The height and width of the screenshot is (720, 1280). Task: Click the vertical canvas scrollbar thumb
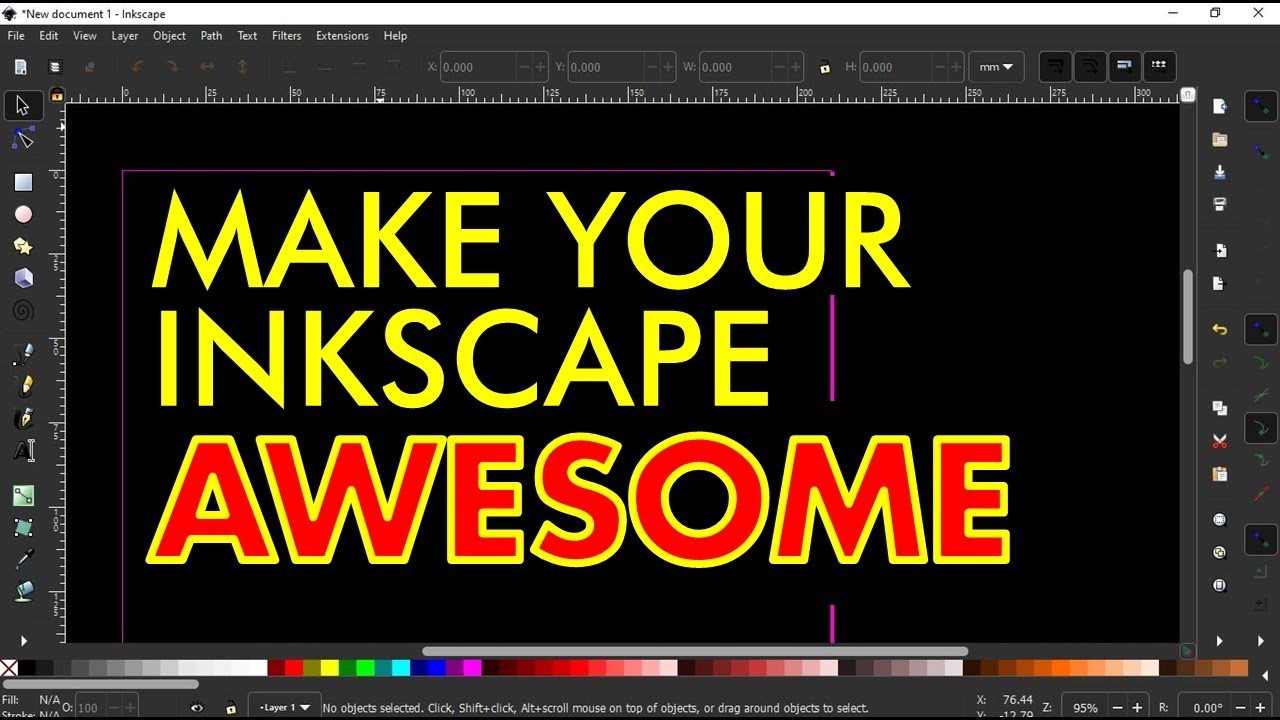(1188, 316)
